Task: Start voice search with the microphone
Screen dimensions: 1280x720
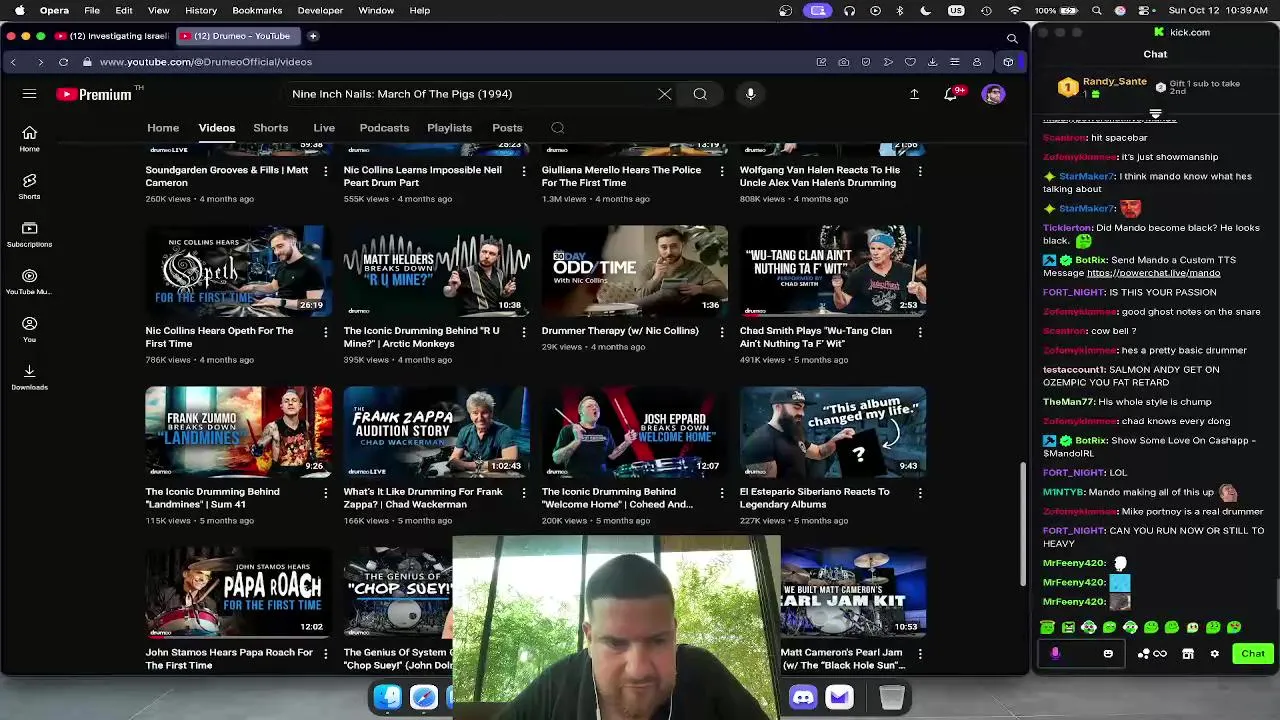Action: click(750, 94)
